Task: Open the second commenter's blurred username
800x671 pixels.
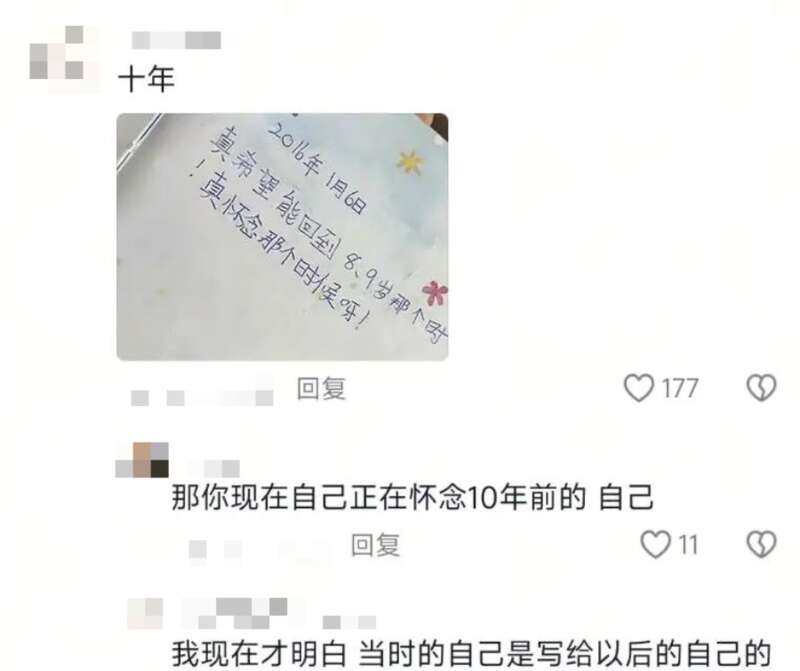Action: [x=214, y=468]
